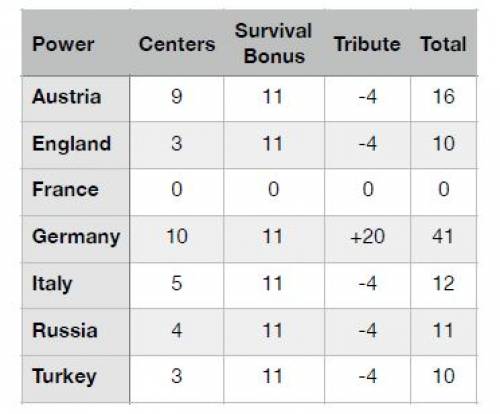Select Germany's total of 41
Viewport: 500px width, 414px height.
pyautogui.click(x=443, y=236)
